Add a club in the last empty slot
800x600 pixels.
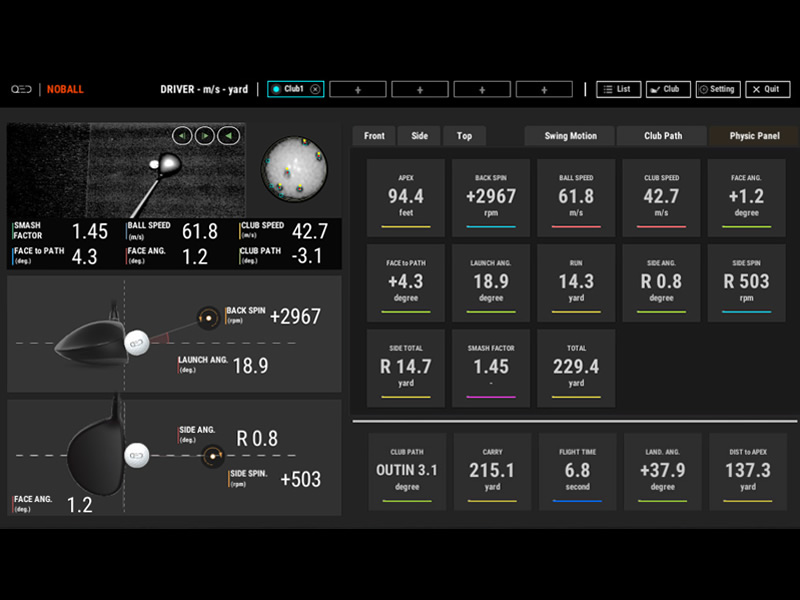tap(543, 89)
